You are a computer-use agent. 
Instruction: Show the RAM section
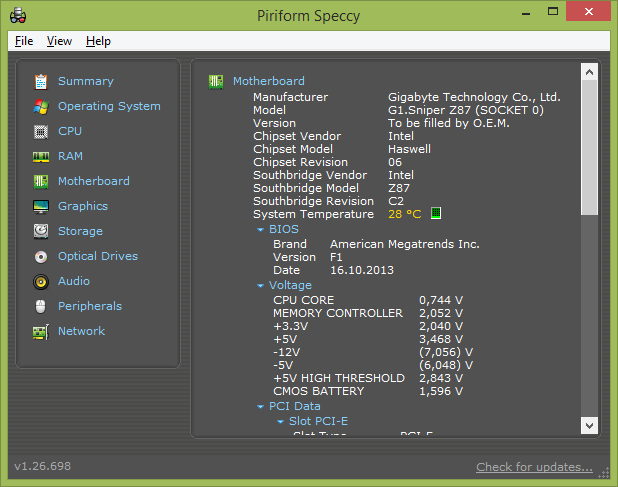point(70,156)
